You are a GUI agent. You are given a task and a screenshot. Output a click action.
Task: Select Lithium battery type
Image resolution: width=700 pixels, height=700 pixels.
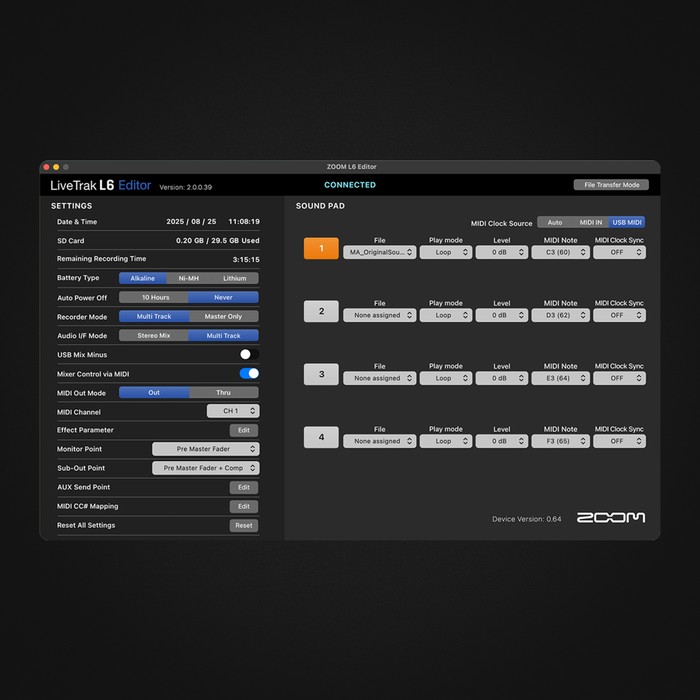coord(234,278)
